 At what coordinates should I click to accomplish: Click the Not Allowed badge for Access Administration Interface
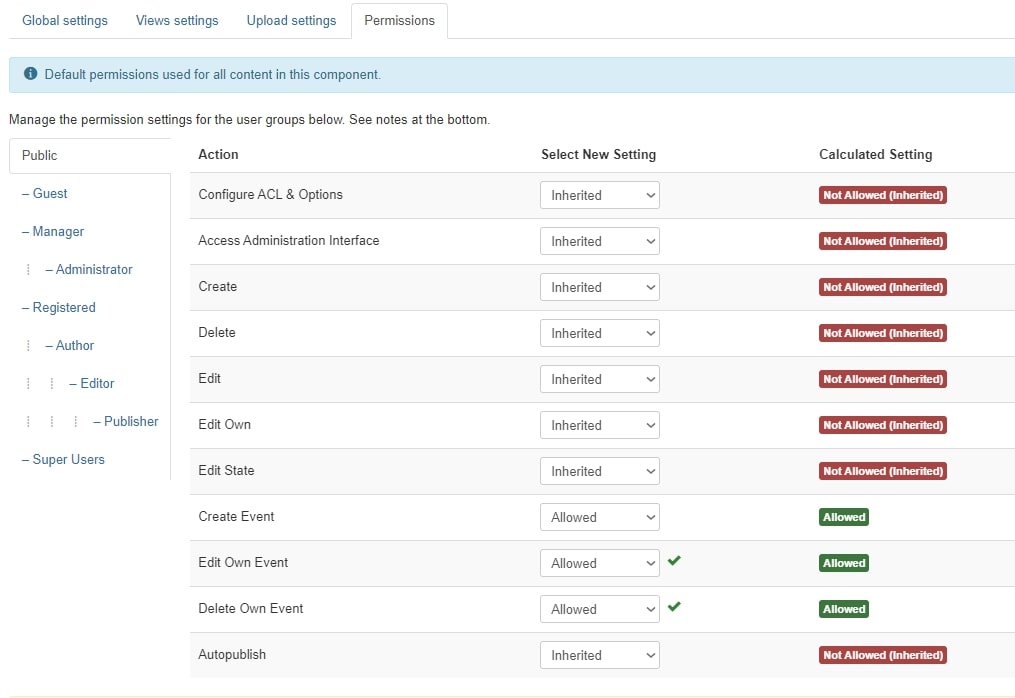pyautogui.click(x=882, y=241)
